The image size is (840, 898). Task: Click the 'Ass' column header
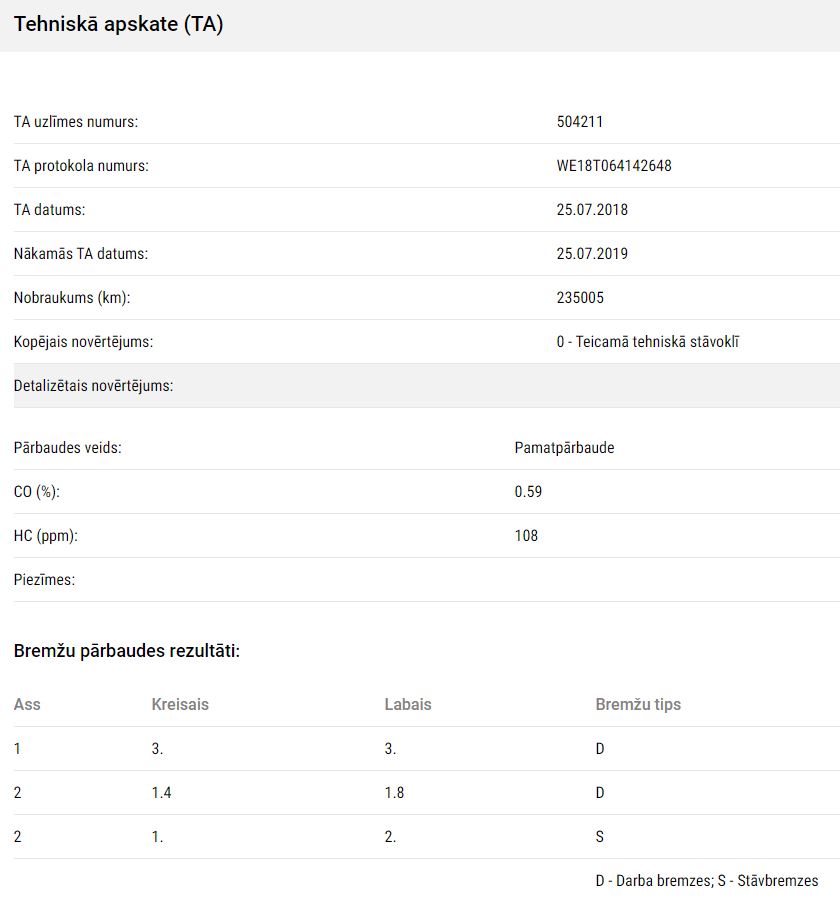click(x=27, y=704)
